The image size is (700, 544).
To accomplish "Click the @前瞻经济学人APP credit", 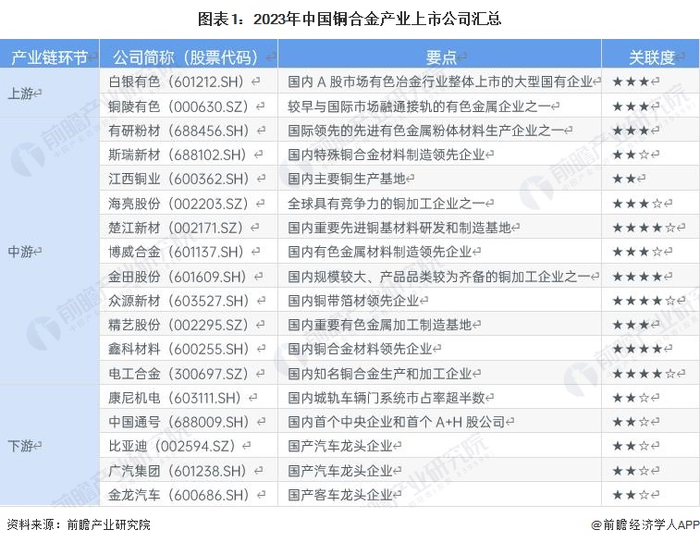I will tap(646, 525).
